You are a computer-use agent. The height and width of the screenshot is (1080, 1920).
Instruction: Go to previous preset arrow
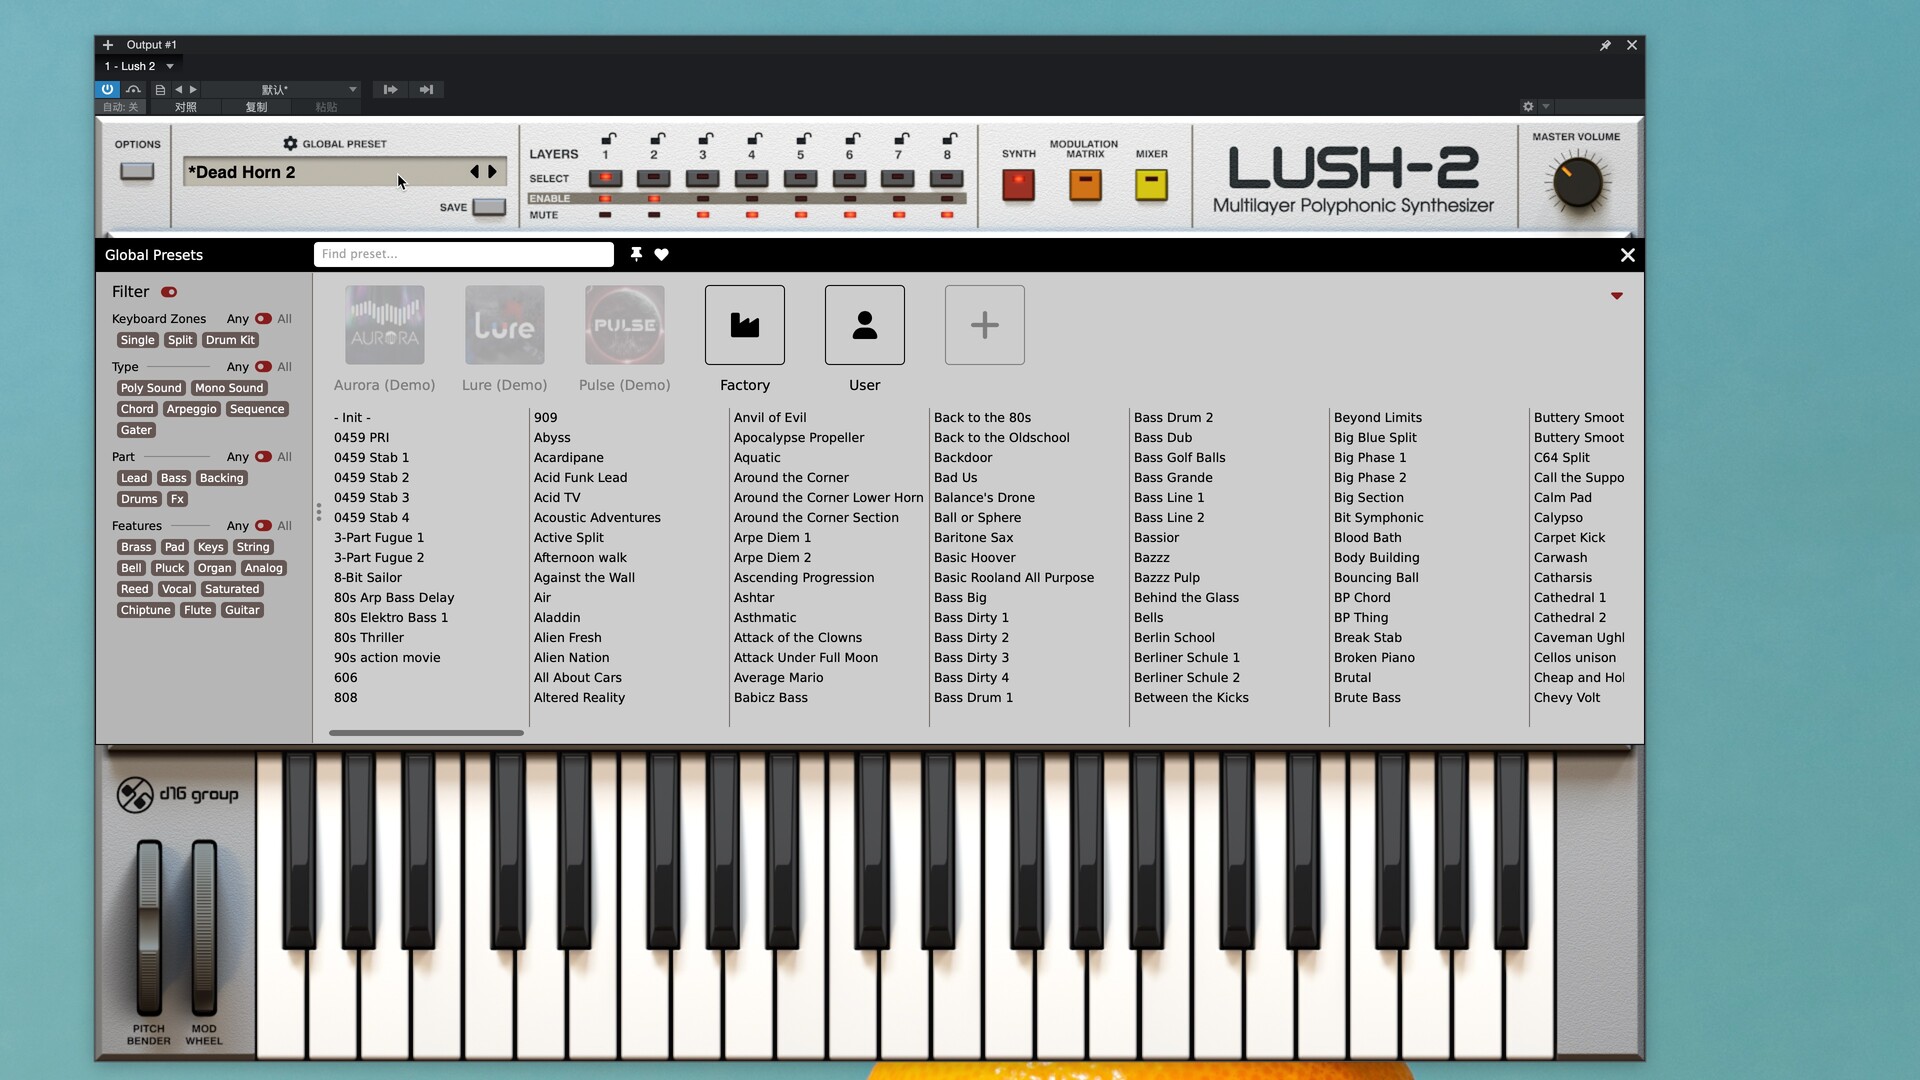475,172
